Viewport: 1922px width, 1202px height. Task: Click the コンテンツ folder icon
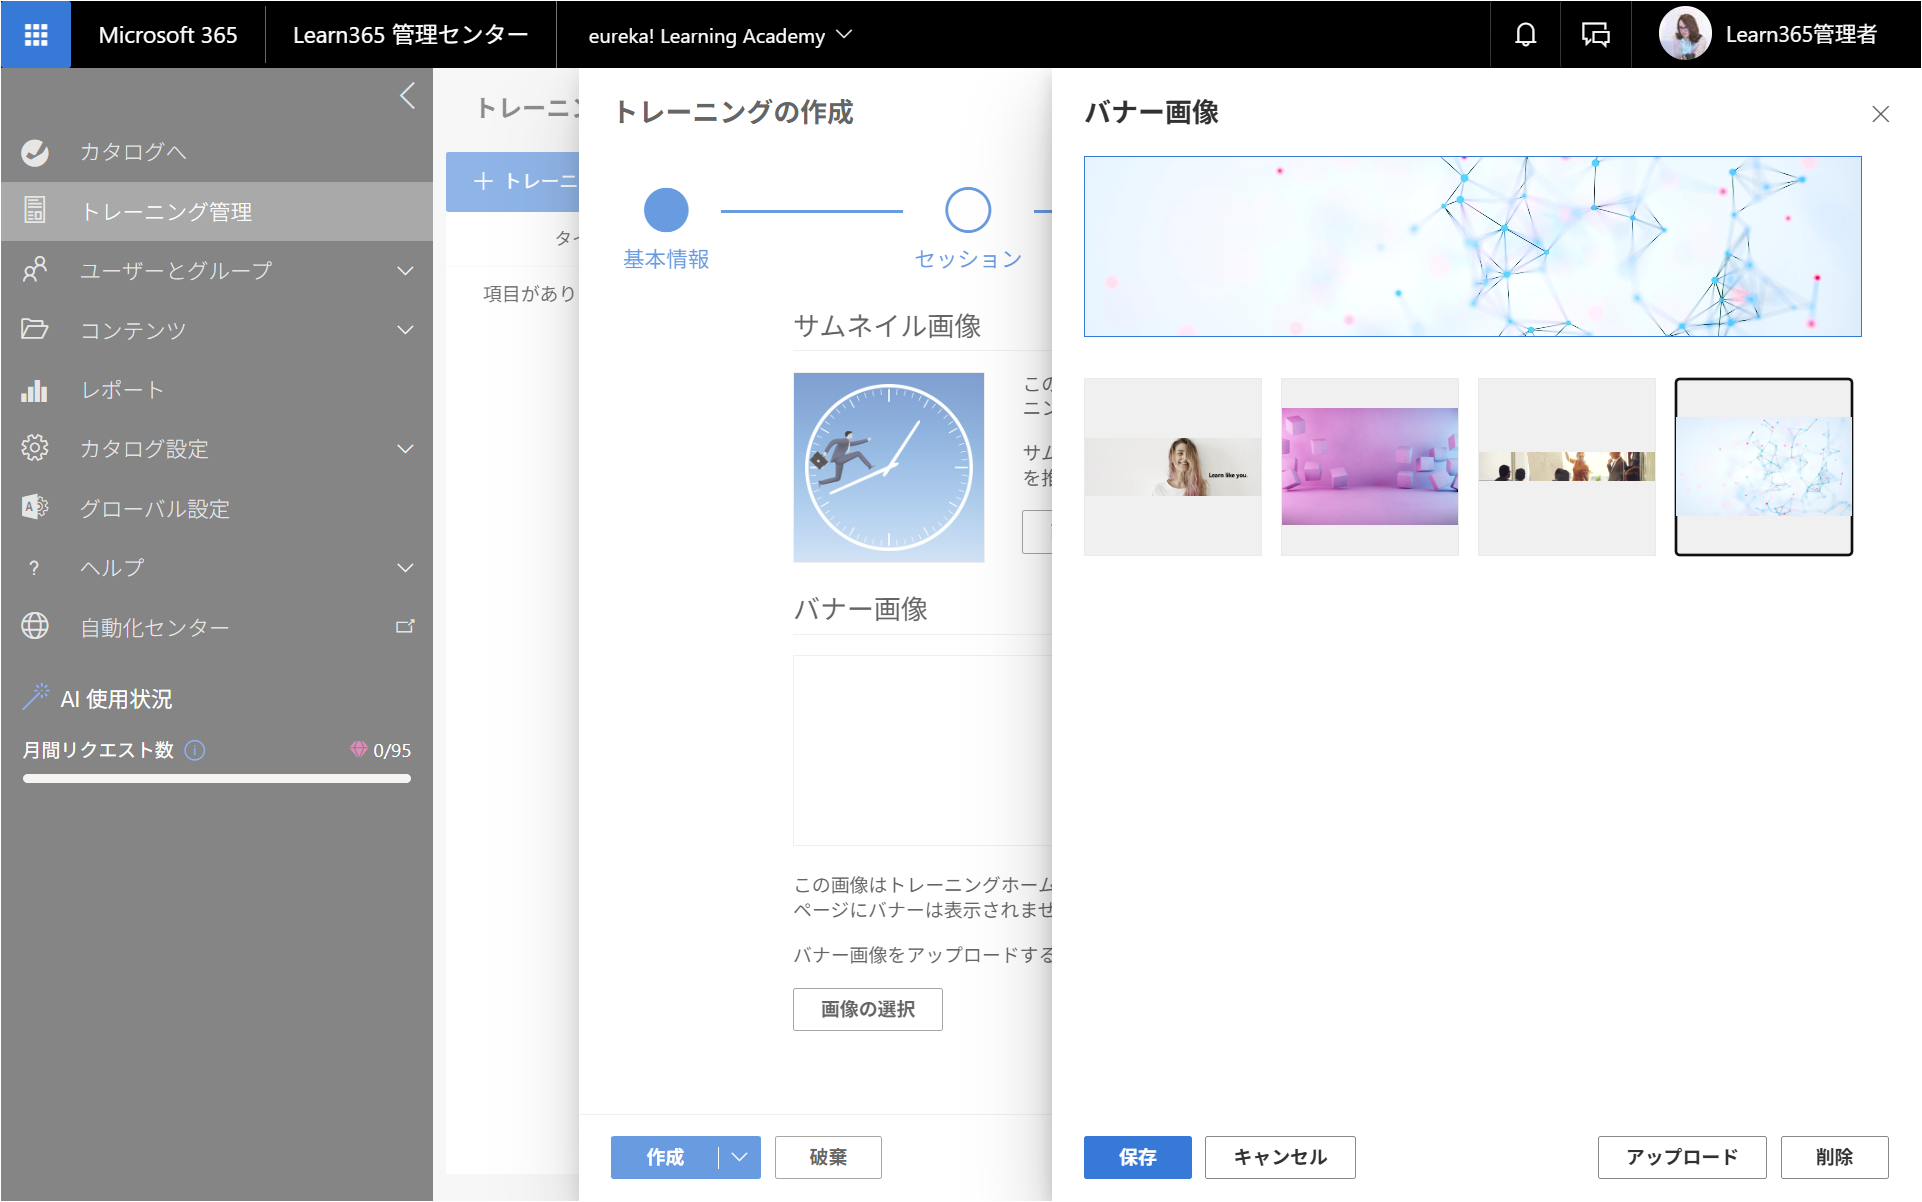click(x=35, y=330)
